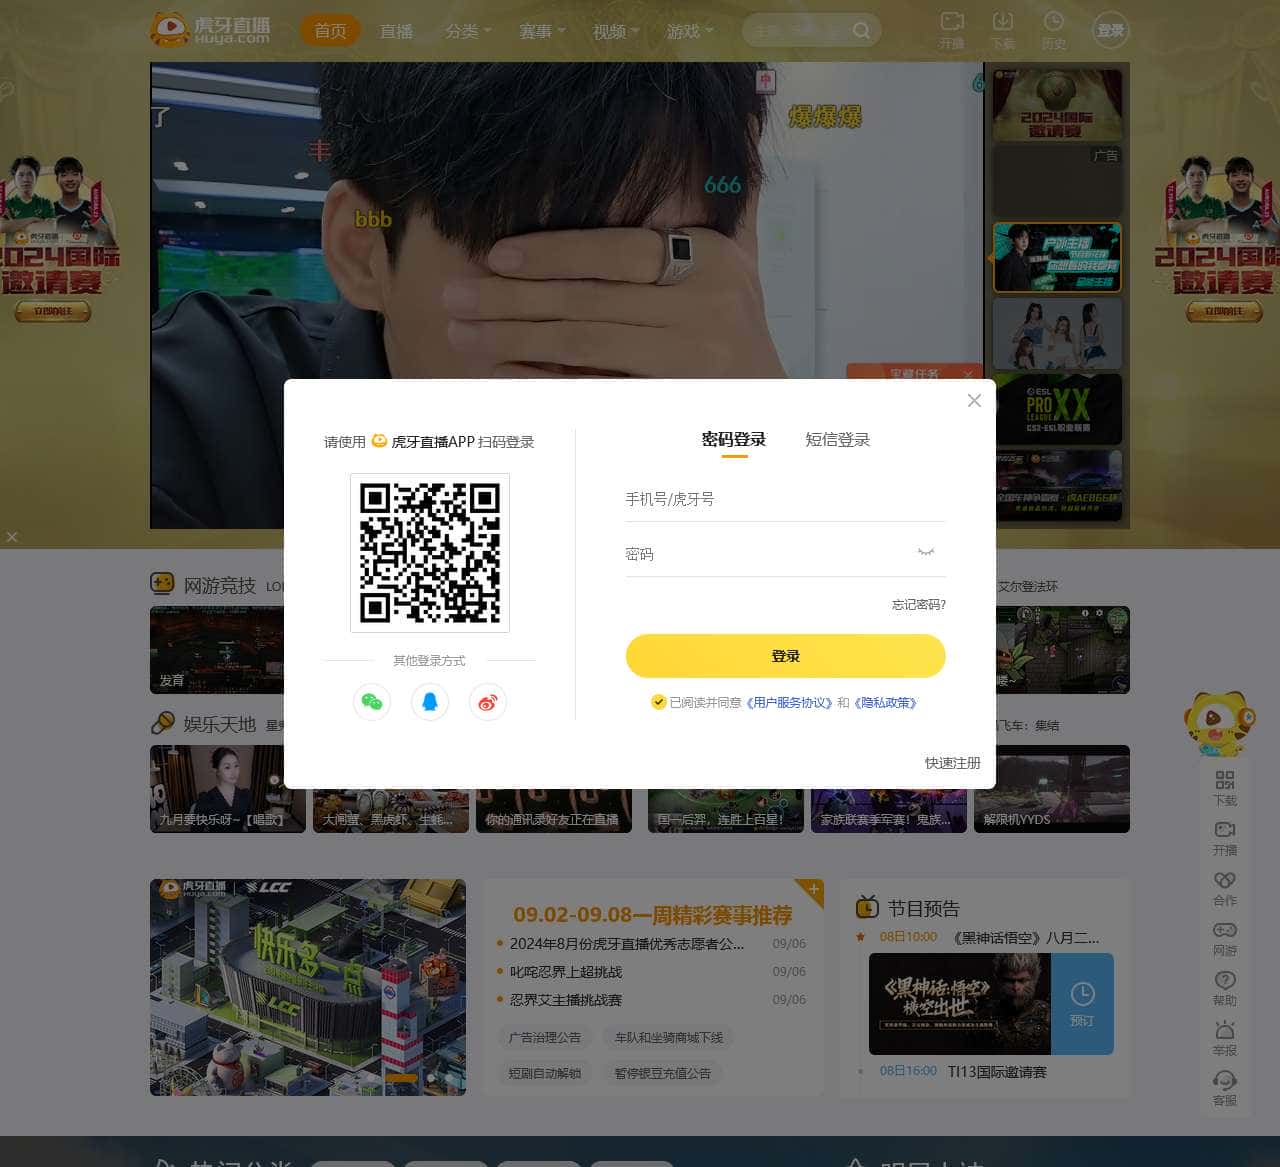This screenshot has height=1167, width=1280.
Task: Open the 直播 nav item
Action: tap(396, 31)
